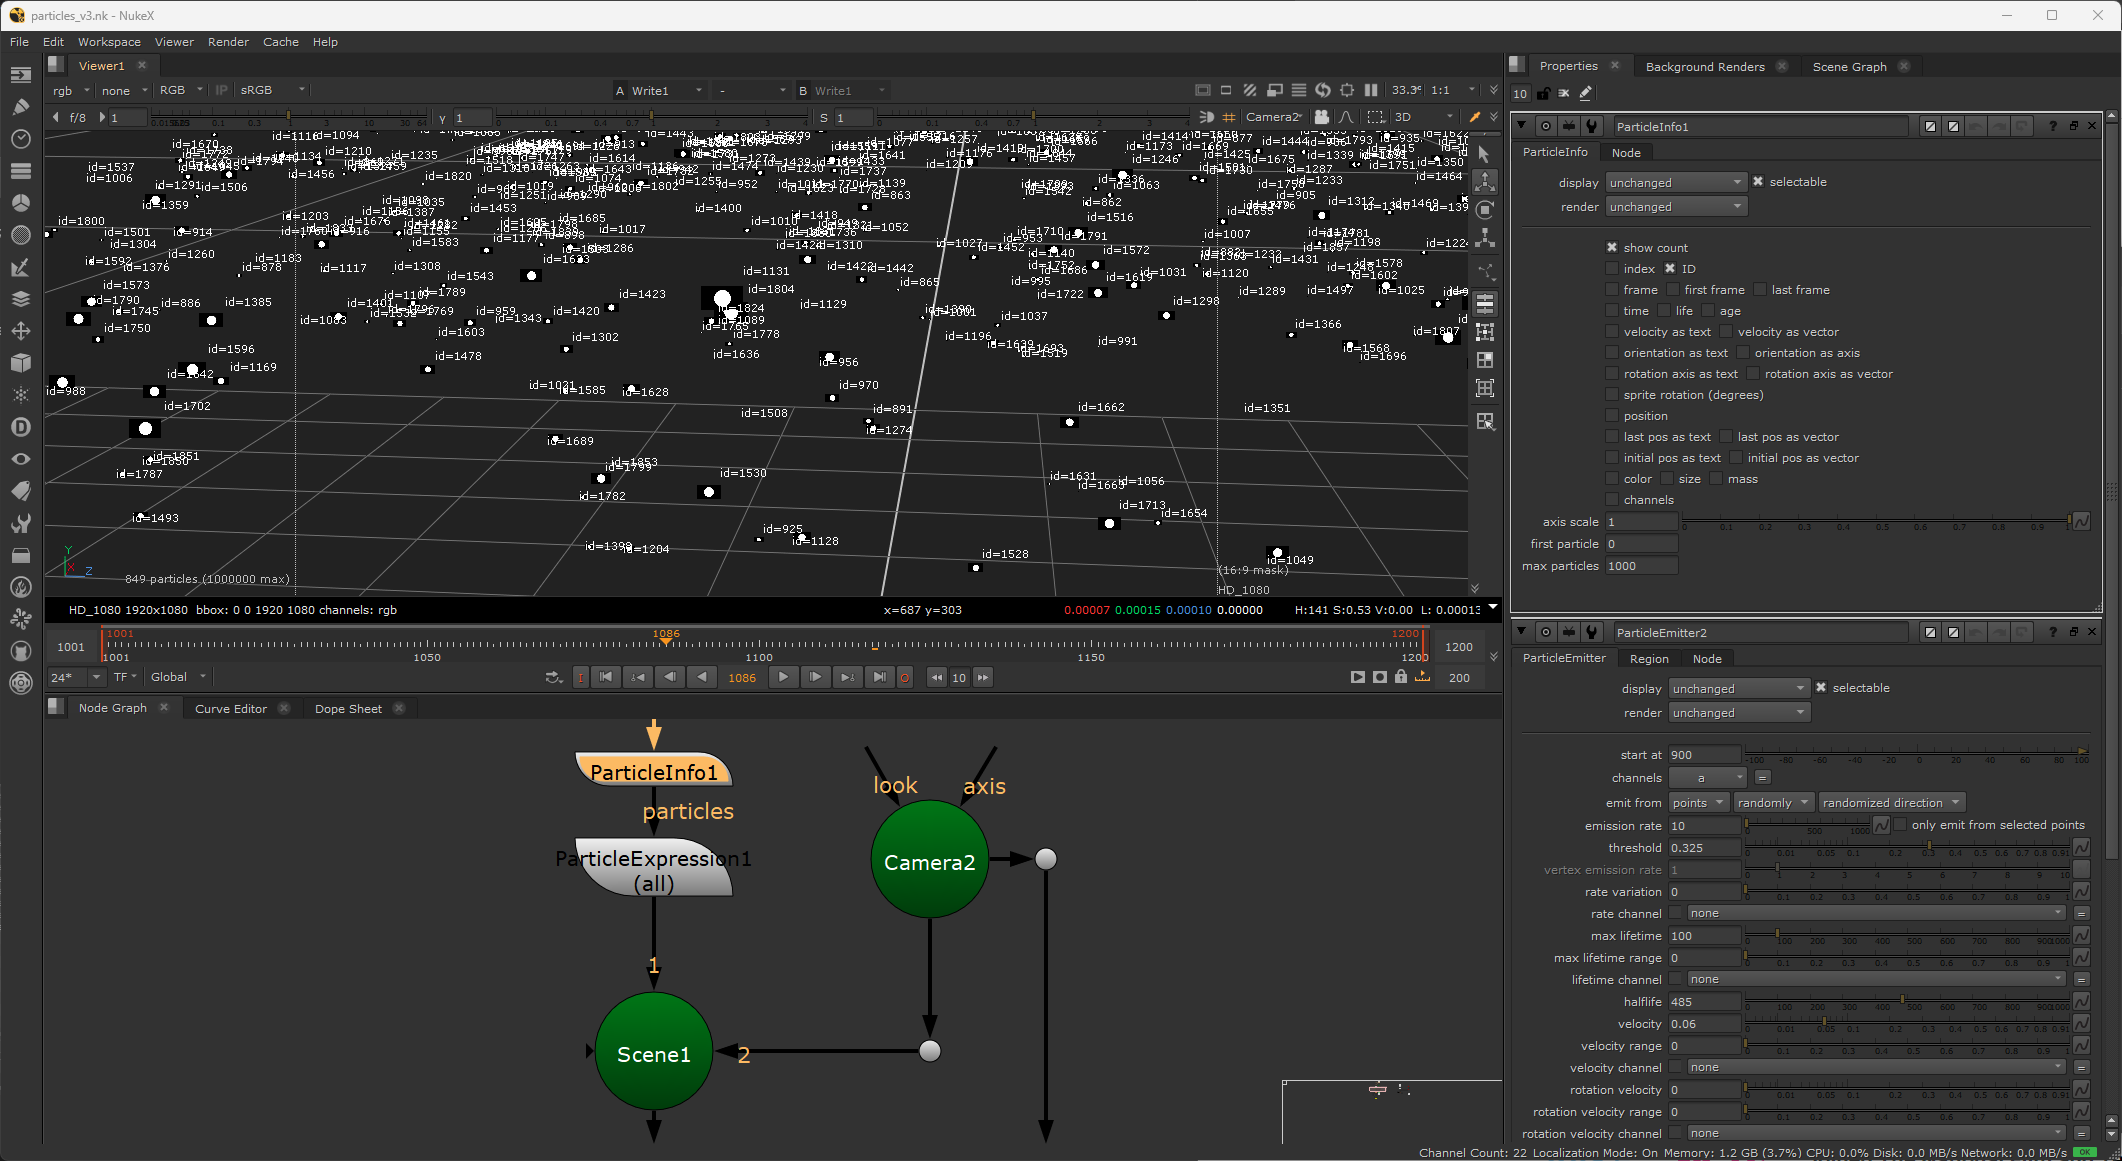Click the Time nodes clock icon

tap(20, 139)
